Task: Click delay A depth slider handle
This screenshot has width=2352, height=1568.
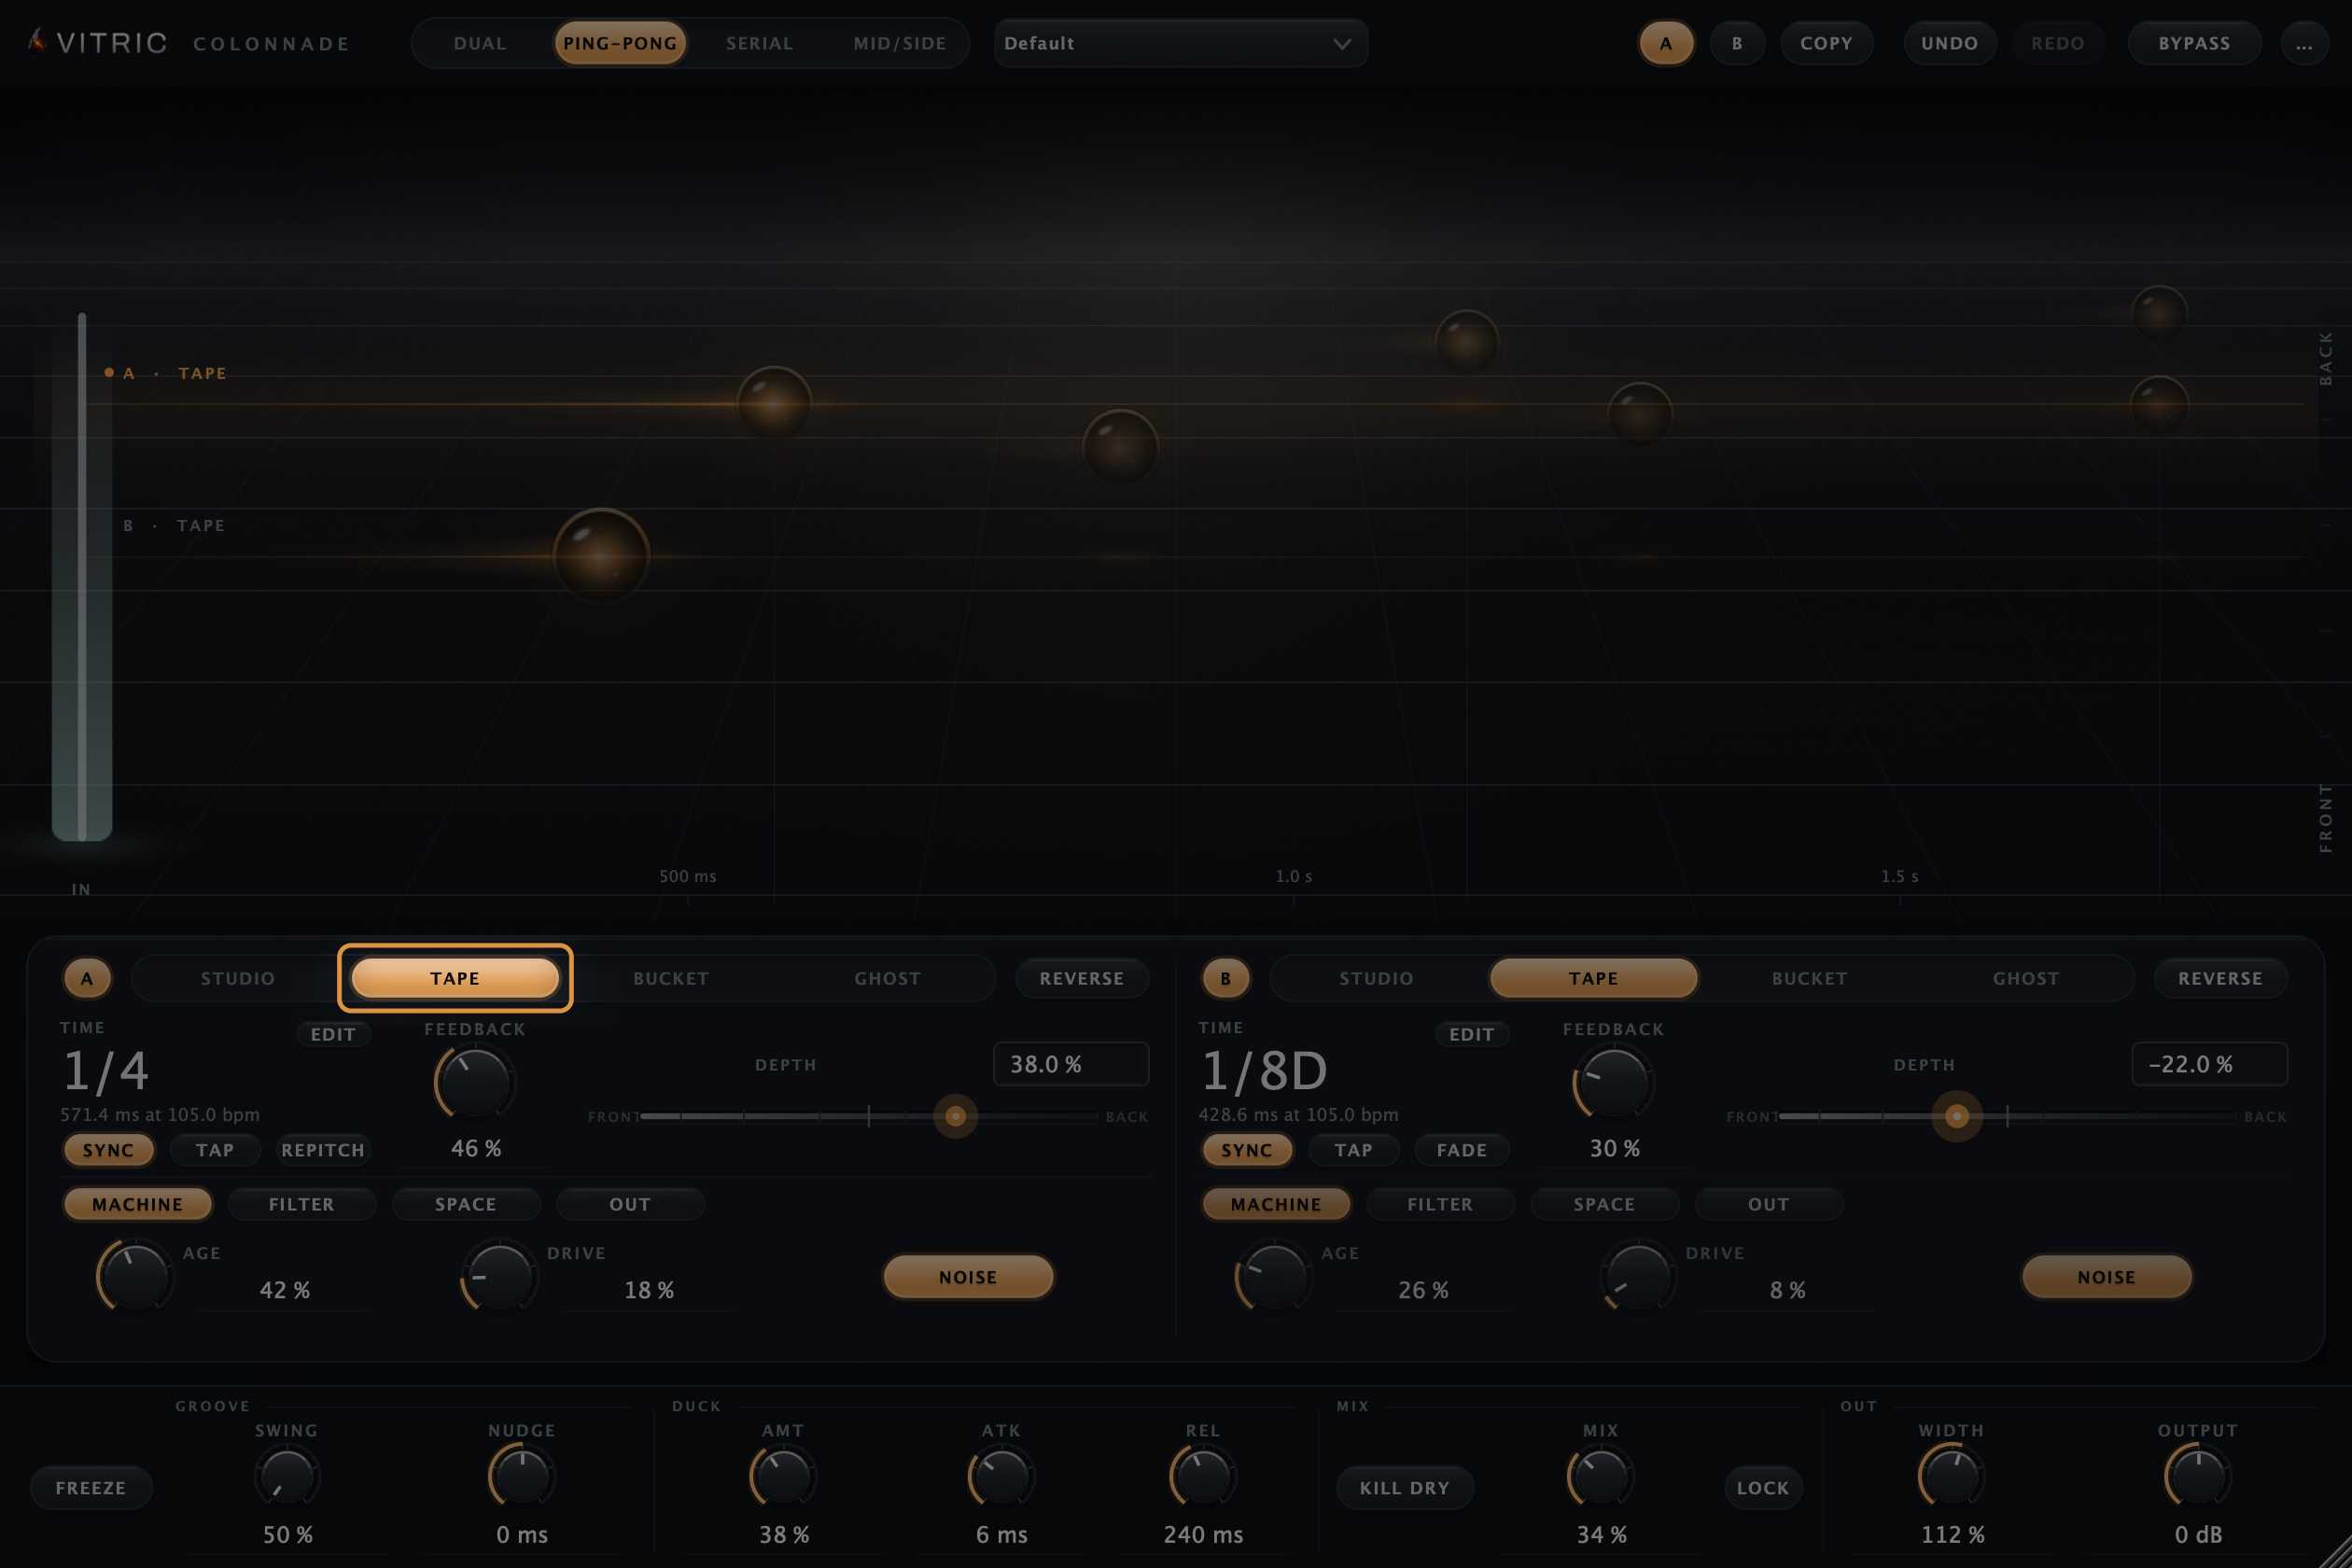Action: (x=955, y=1116)
